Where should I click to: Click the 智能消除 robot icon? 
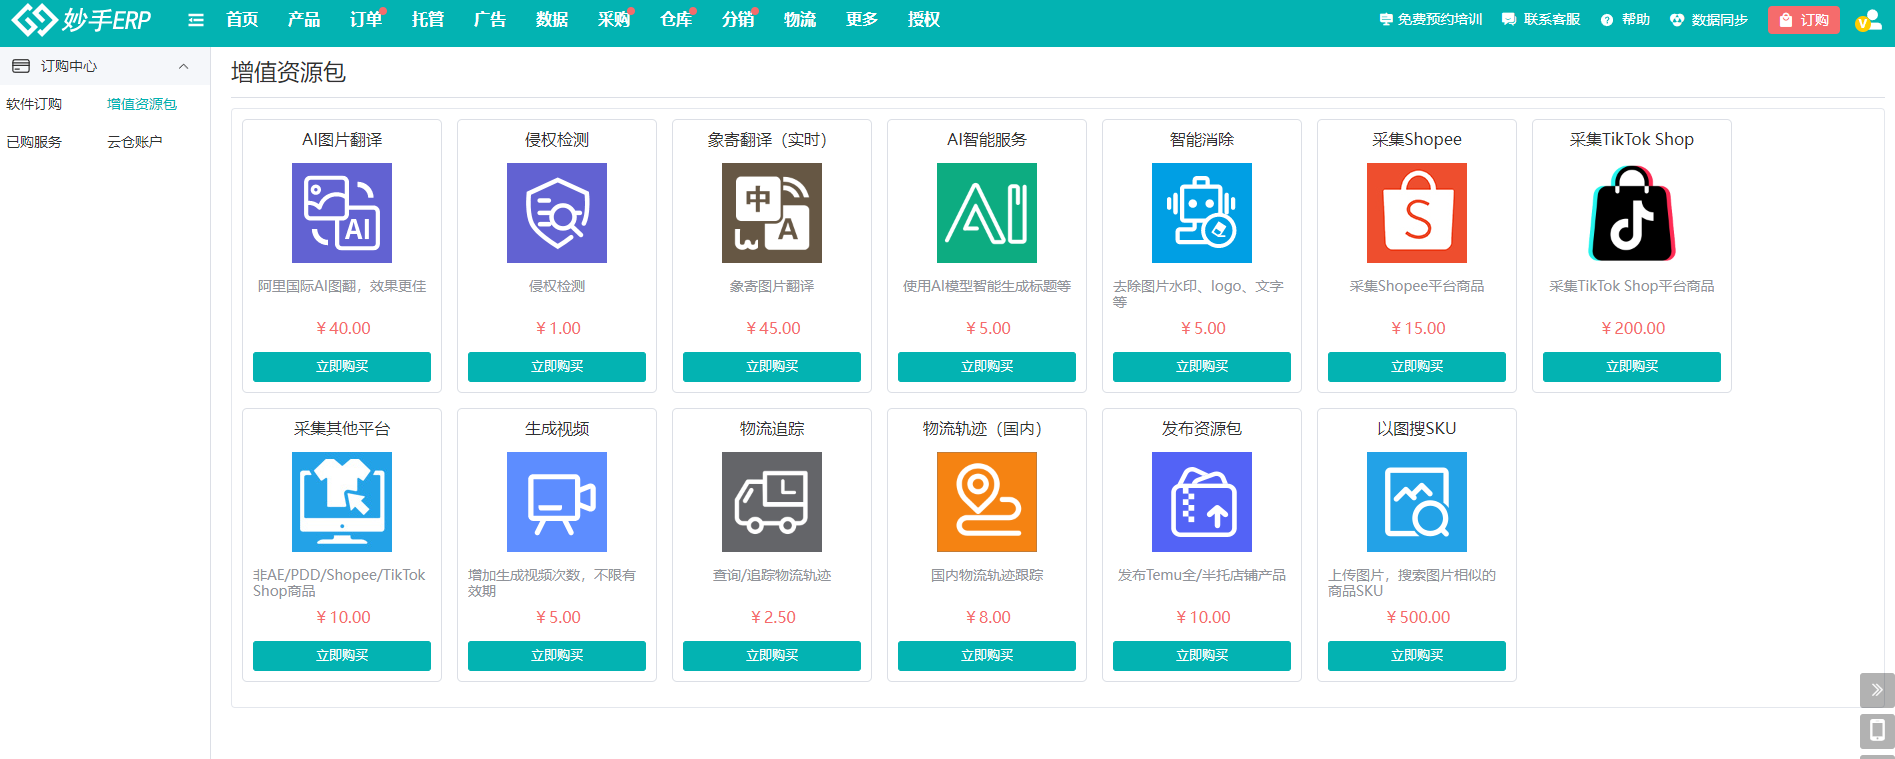tap(1202, 213)
